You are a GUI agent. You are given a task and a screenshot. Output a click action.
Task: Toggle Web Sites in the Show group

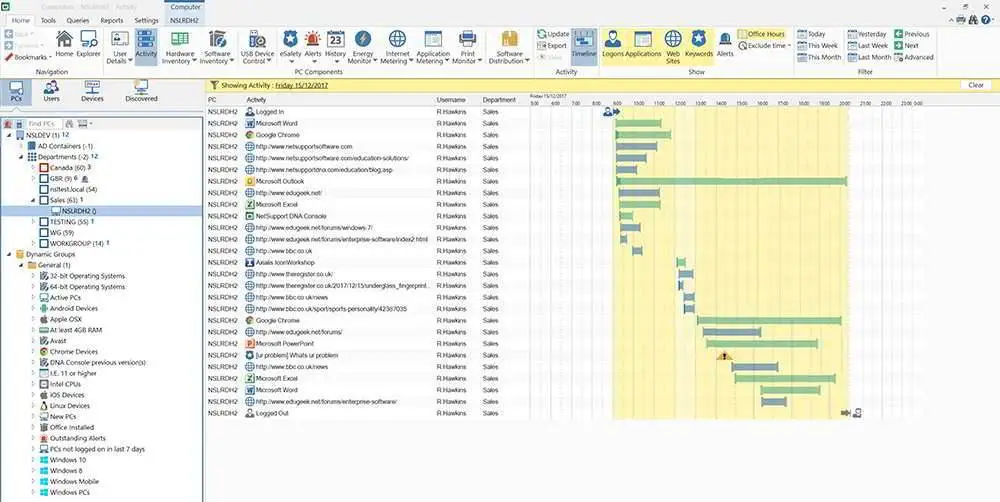[x=673, y=47]
